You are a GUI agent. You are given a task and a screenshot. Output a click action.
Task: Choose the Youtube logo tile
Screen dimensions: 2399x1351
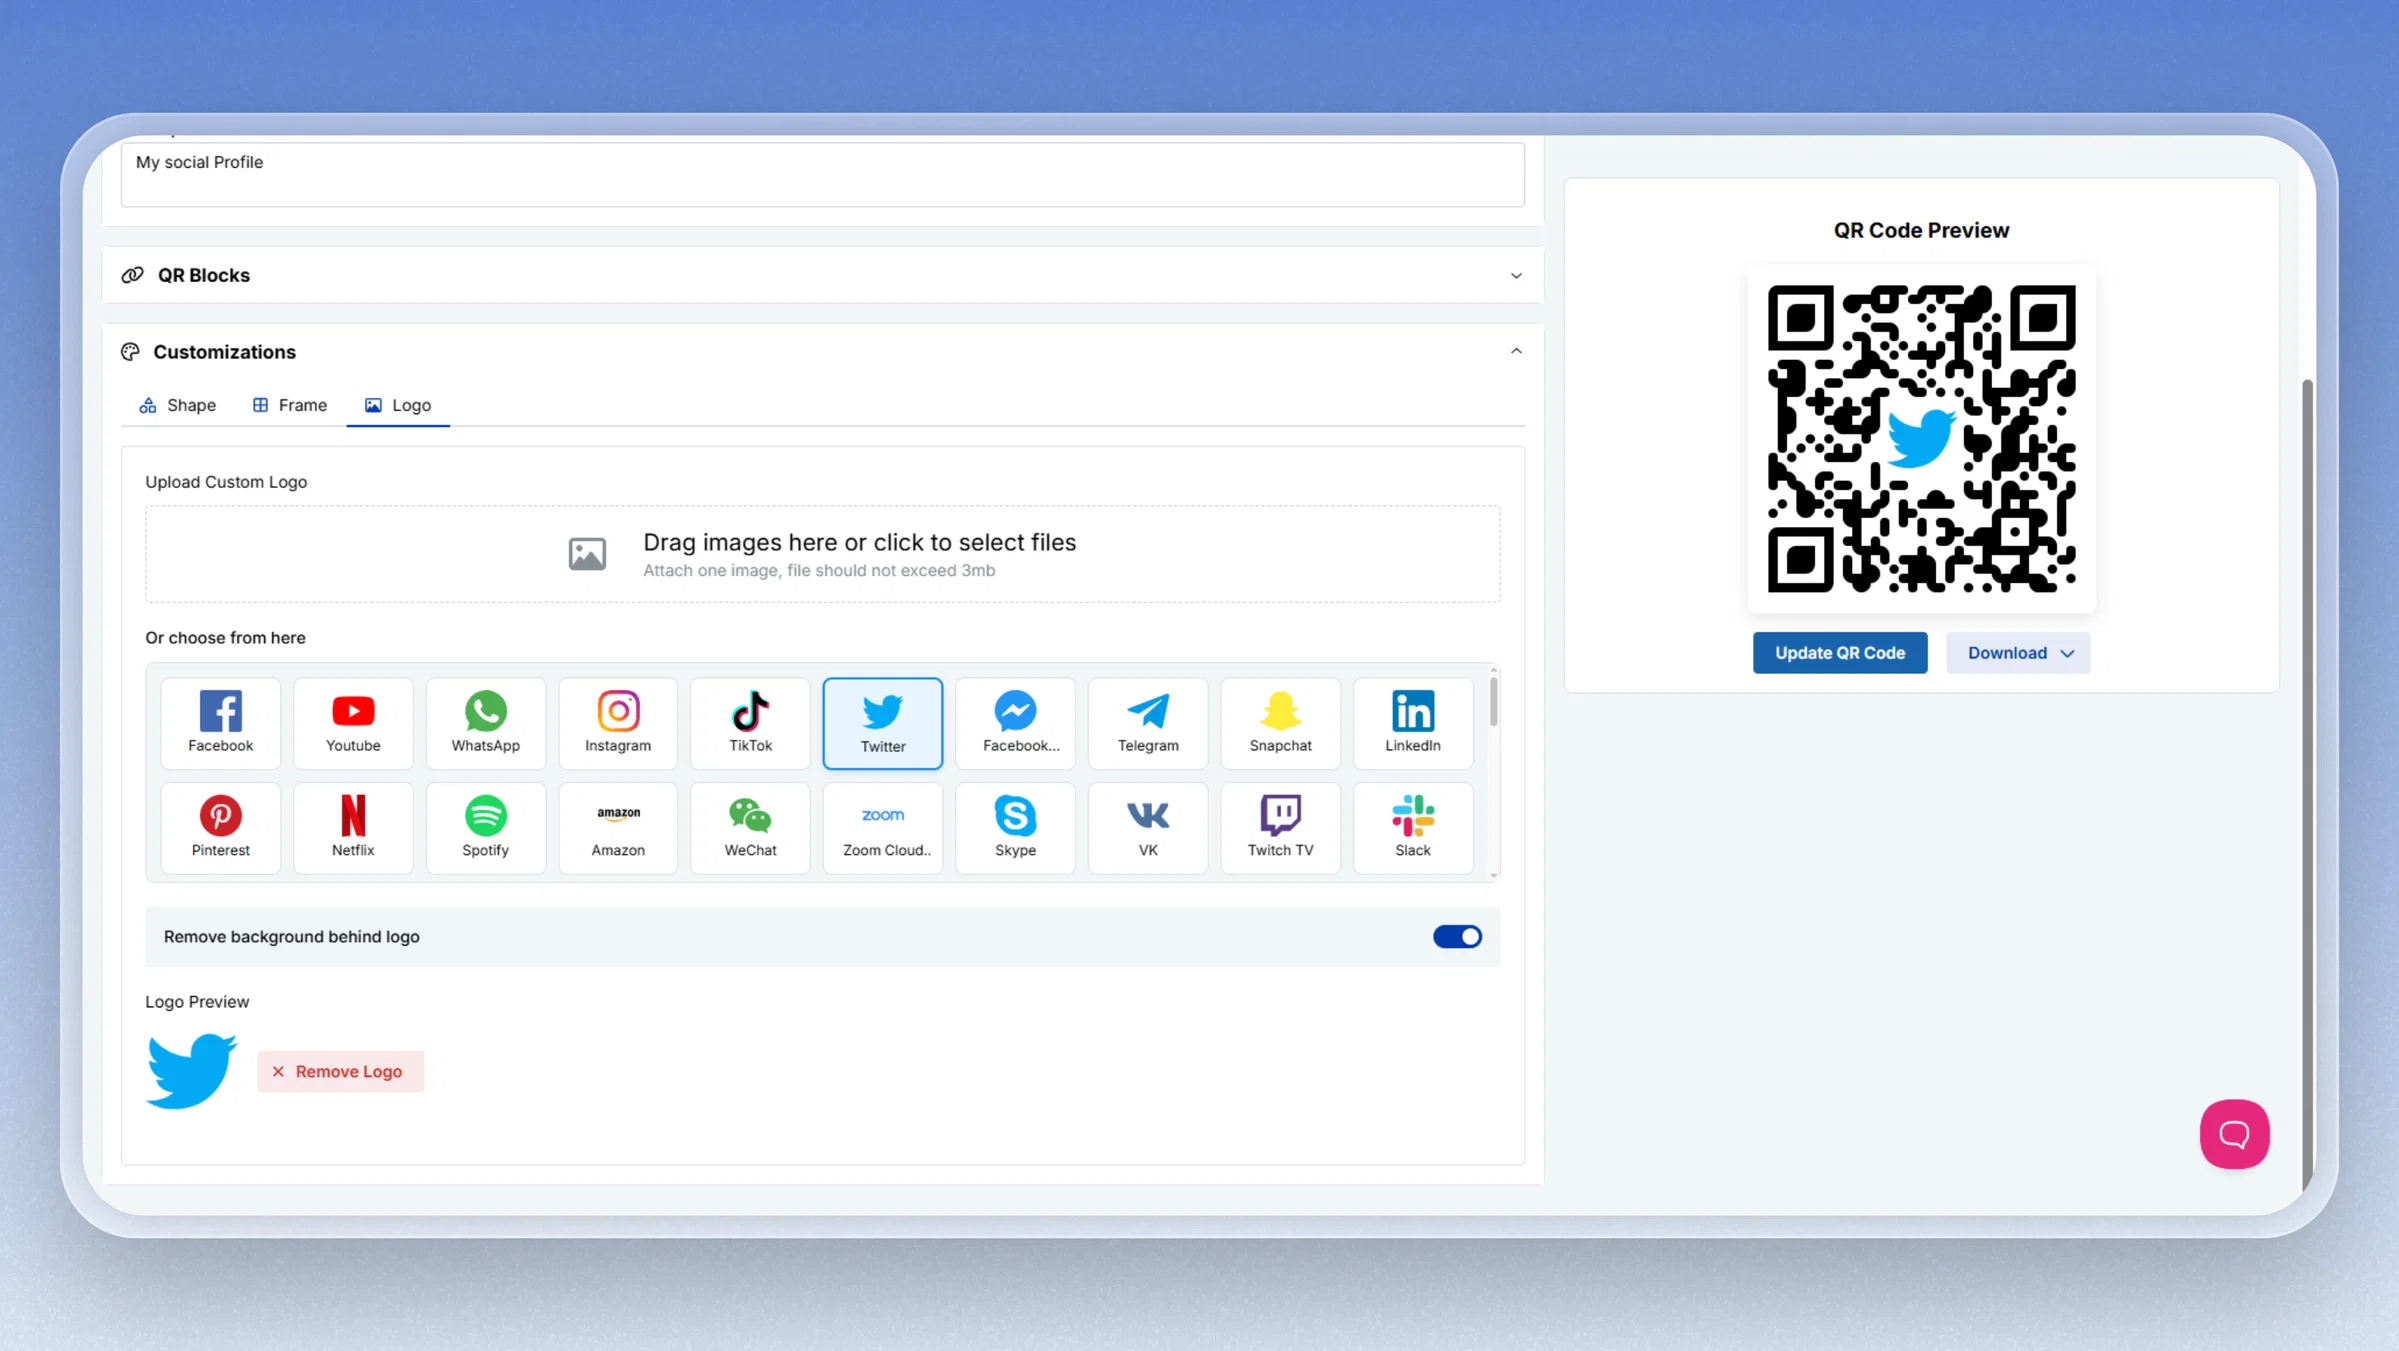tap(353, 723)
